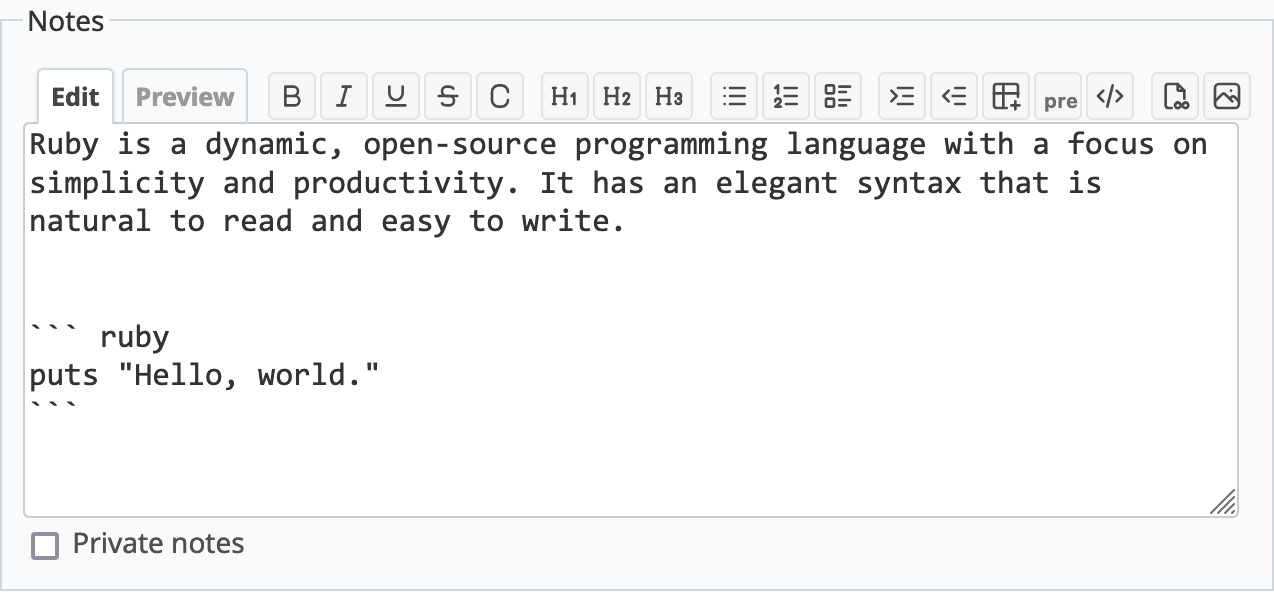Click the inline code C icon
Screen dimensions: 1274x592
500,96
